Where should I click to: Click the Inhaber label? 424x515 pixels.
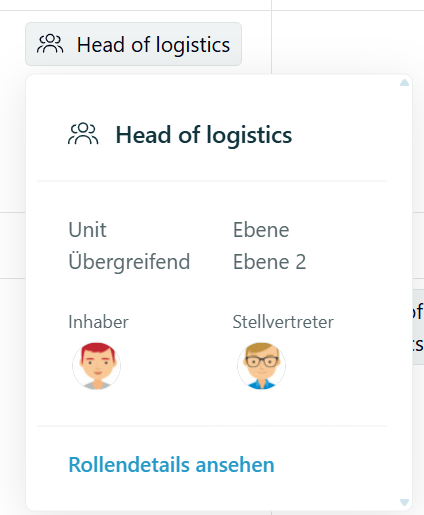(98, 322)
